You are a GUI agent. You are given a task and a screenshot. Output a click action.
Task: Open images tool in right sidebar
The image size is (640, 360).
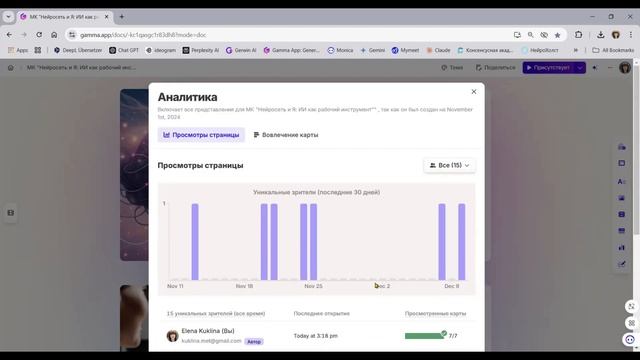tap(622, 198)
